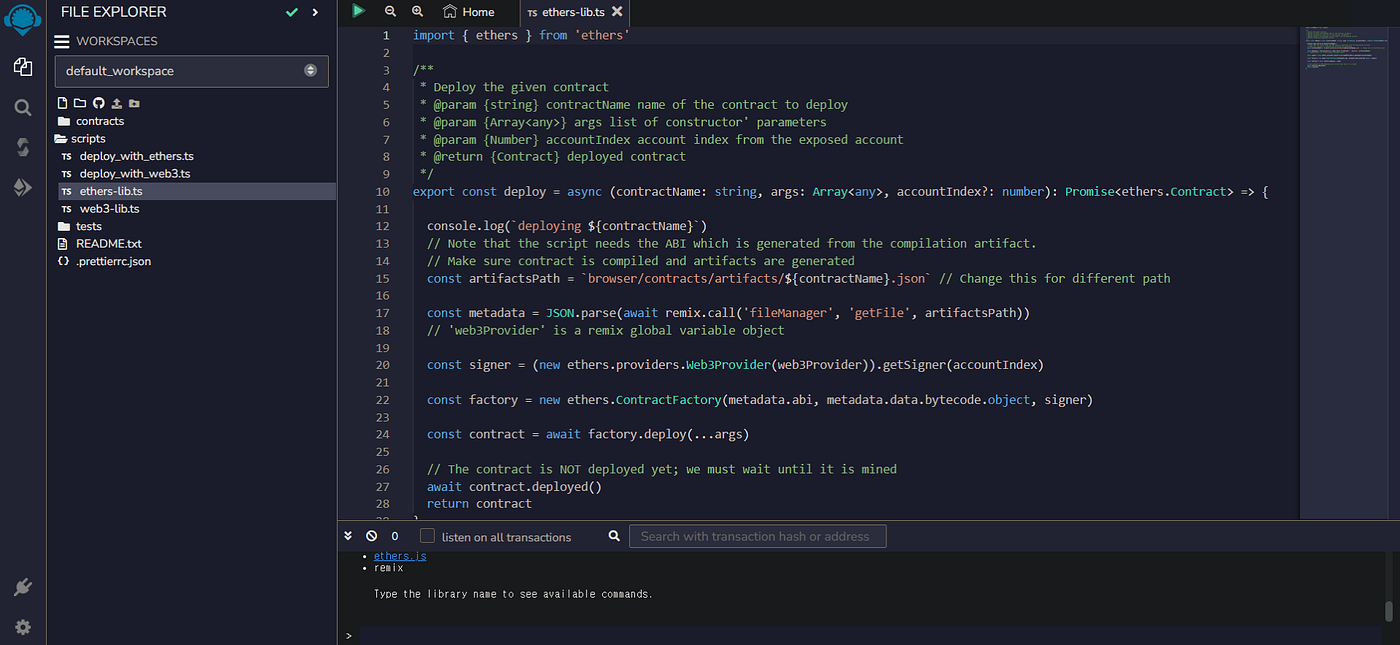Click the WORKSPACES label
The image size is (1400, 645).
(117, 41)
